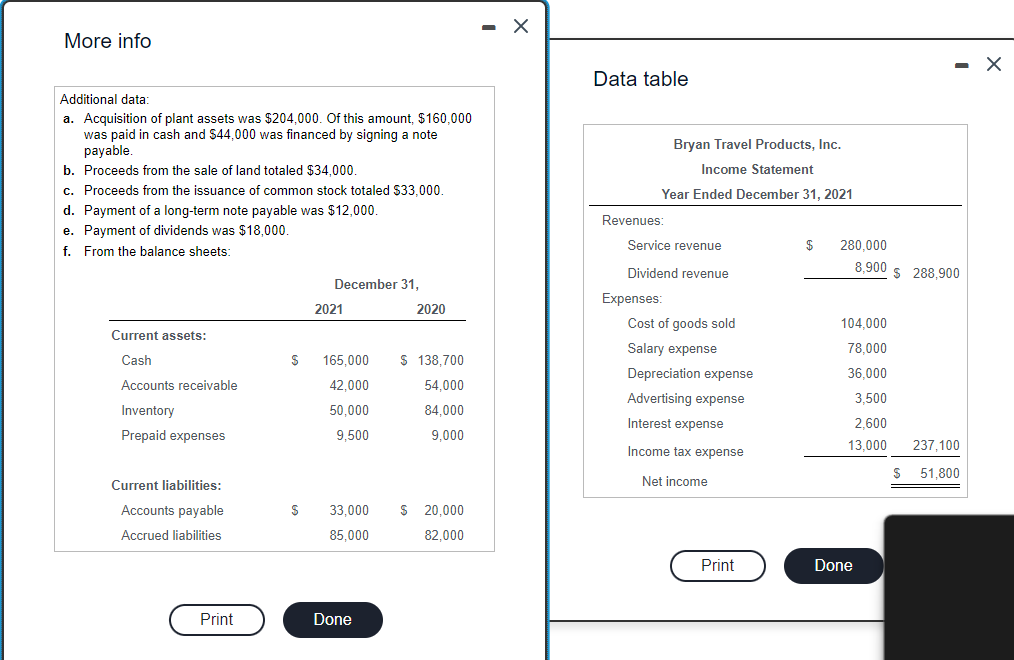Select 2021 Prepaid expenses 9,500
The height and width of the screenshot is (660, 1014).
coord(352,436)
